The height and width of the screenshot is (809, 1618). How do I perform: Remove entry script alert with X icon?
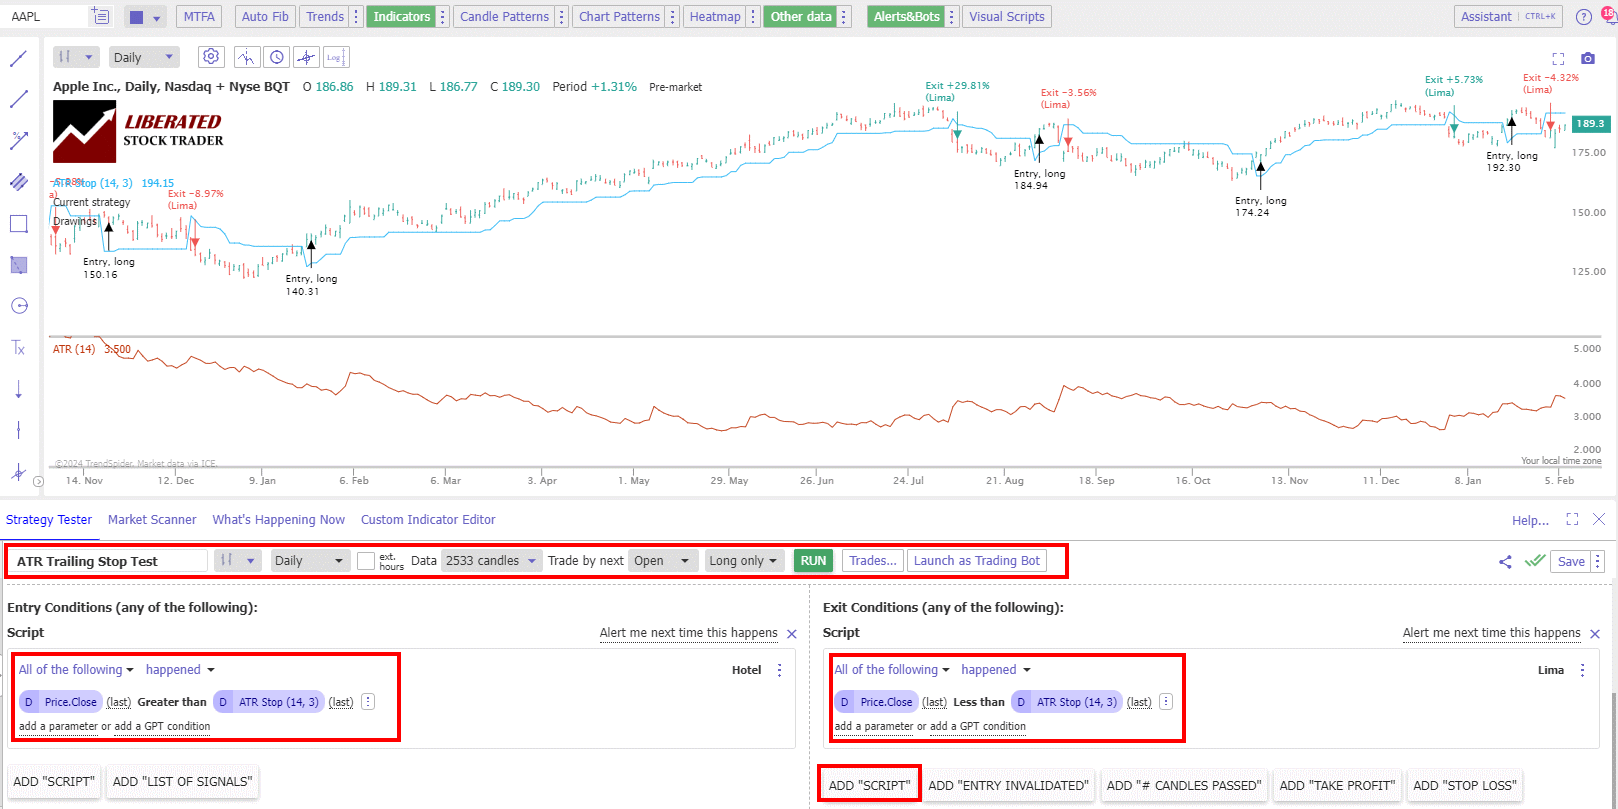tap(792, 634)
